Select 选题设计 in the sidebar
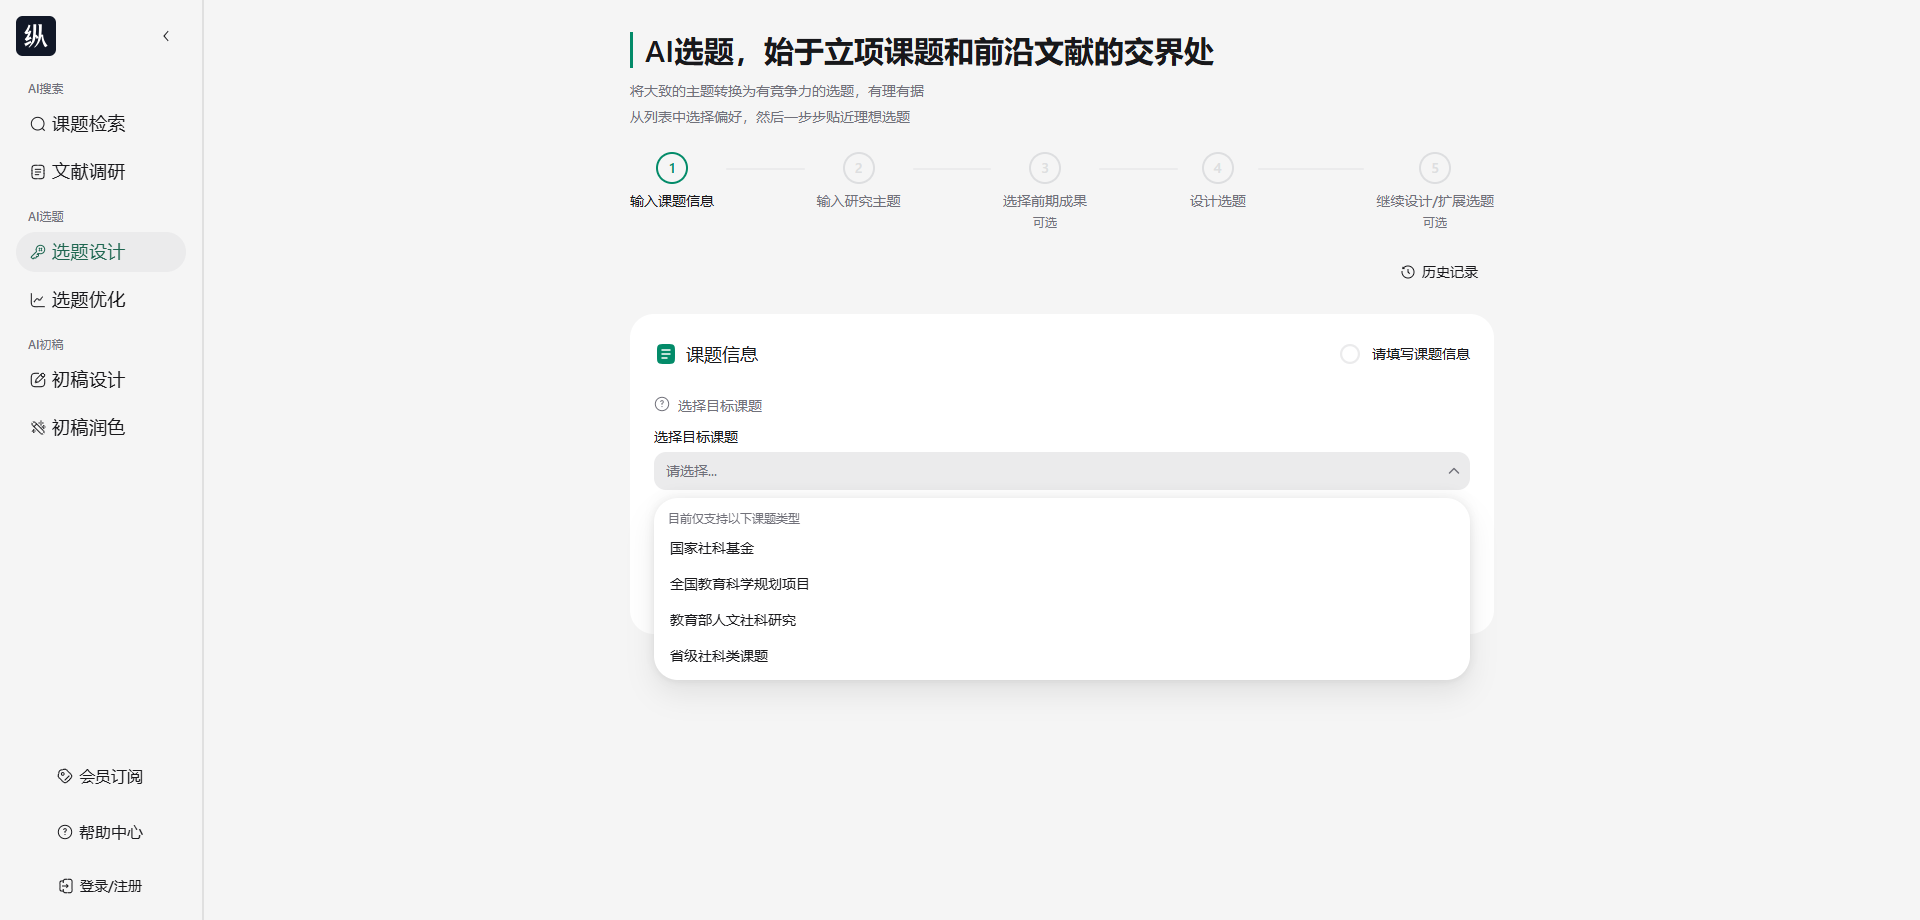 [x=100, y=252]
